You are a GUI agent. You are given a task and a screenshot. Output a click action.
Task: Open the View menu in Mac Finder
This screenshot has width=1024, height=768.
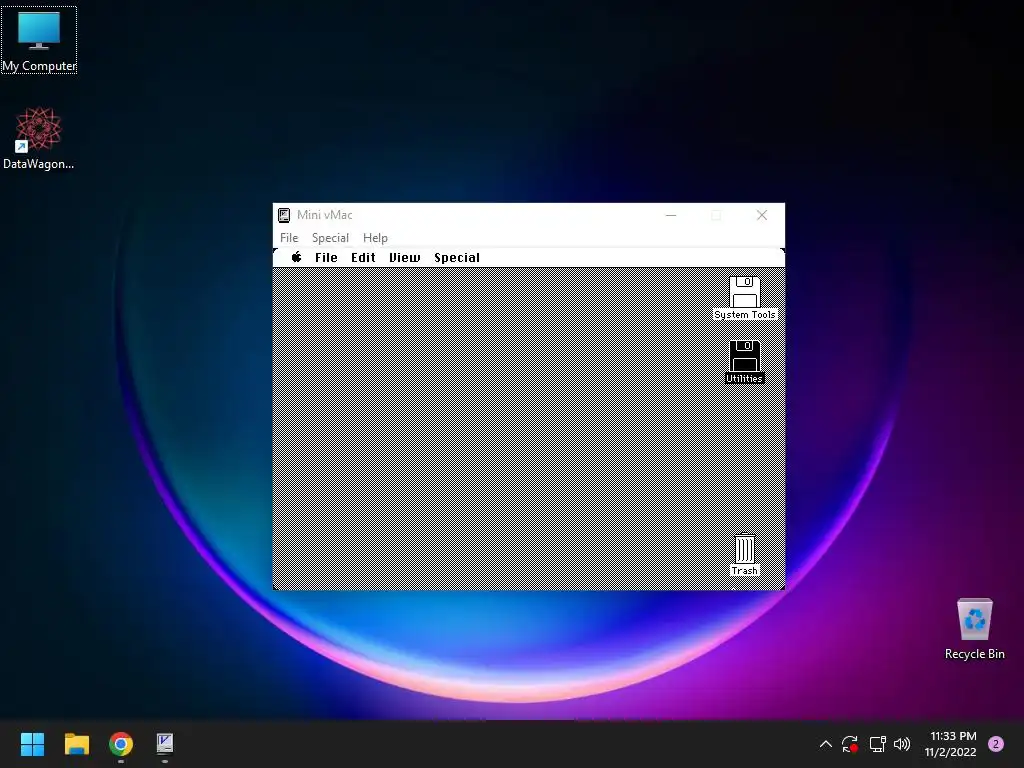pos(405,257)
